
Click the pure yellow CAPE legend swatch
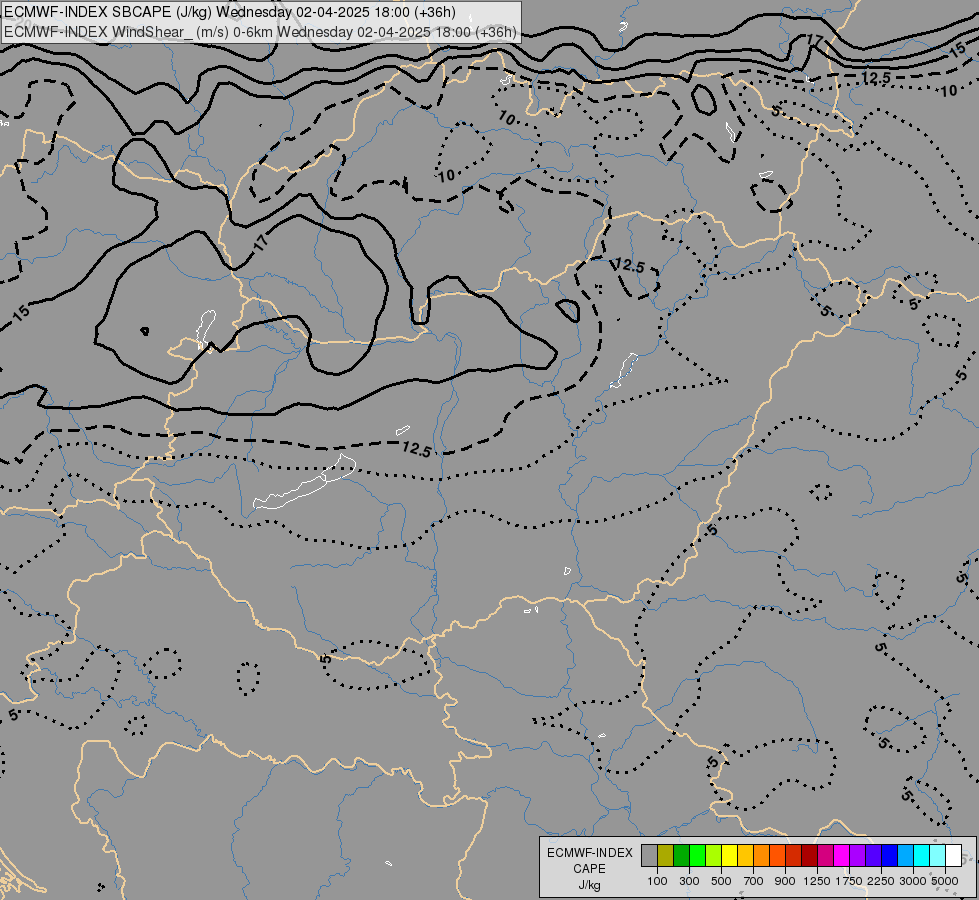(x=729, y=856)
